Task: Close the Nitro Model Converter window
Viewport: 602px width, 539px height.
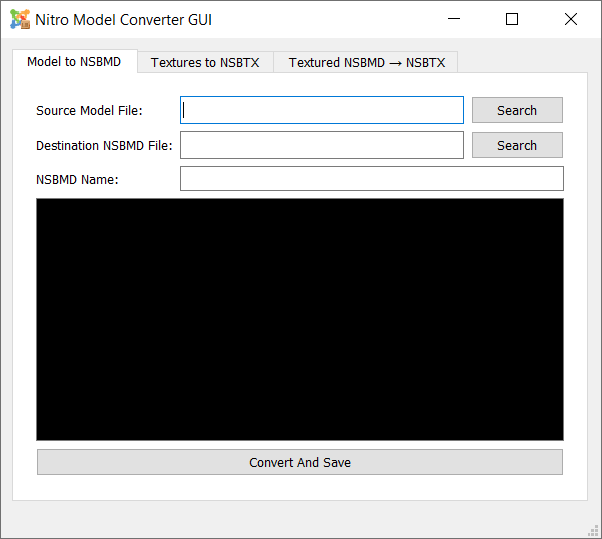Action: pyautogui.click(x=571, y=19)
